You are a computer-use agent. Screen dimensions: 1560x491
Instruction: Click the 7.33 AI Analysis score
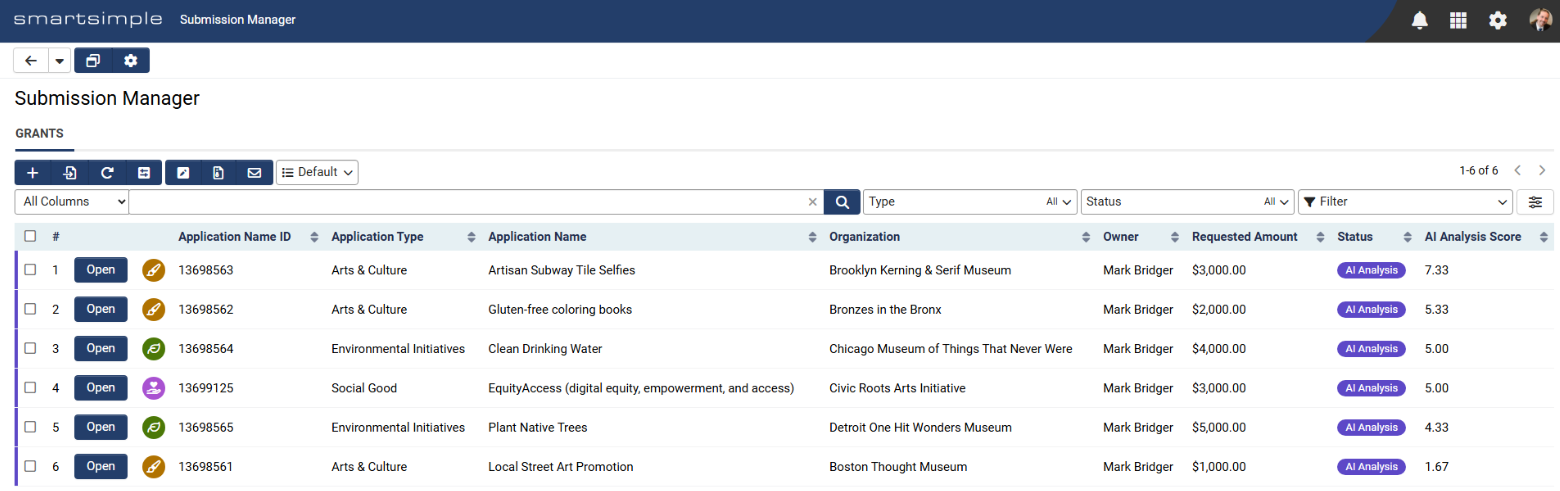coord(1437,270)
